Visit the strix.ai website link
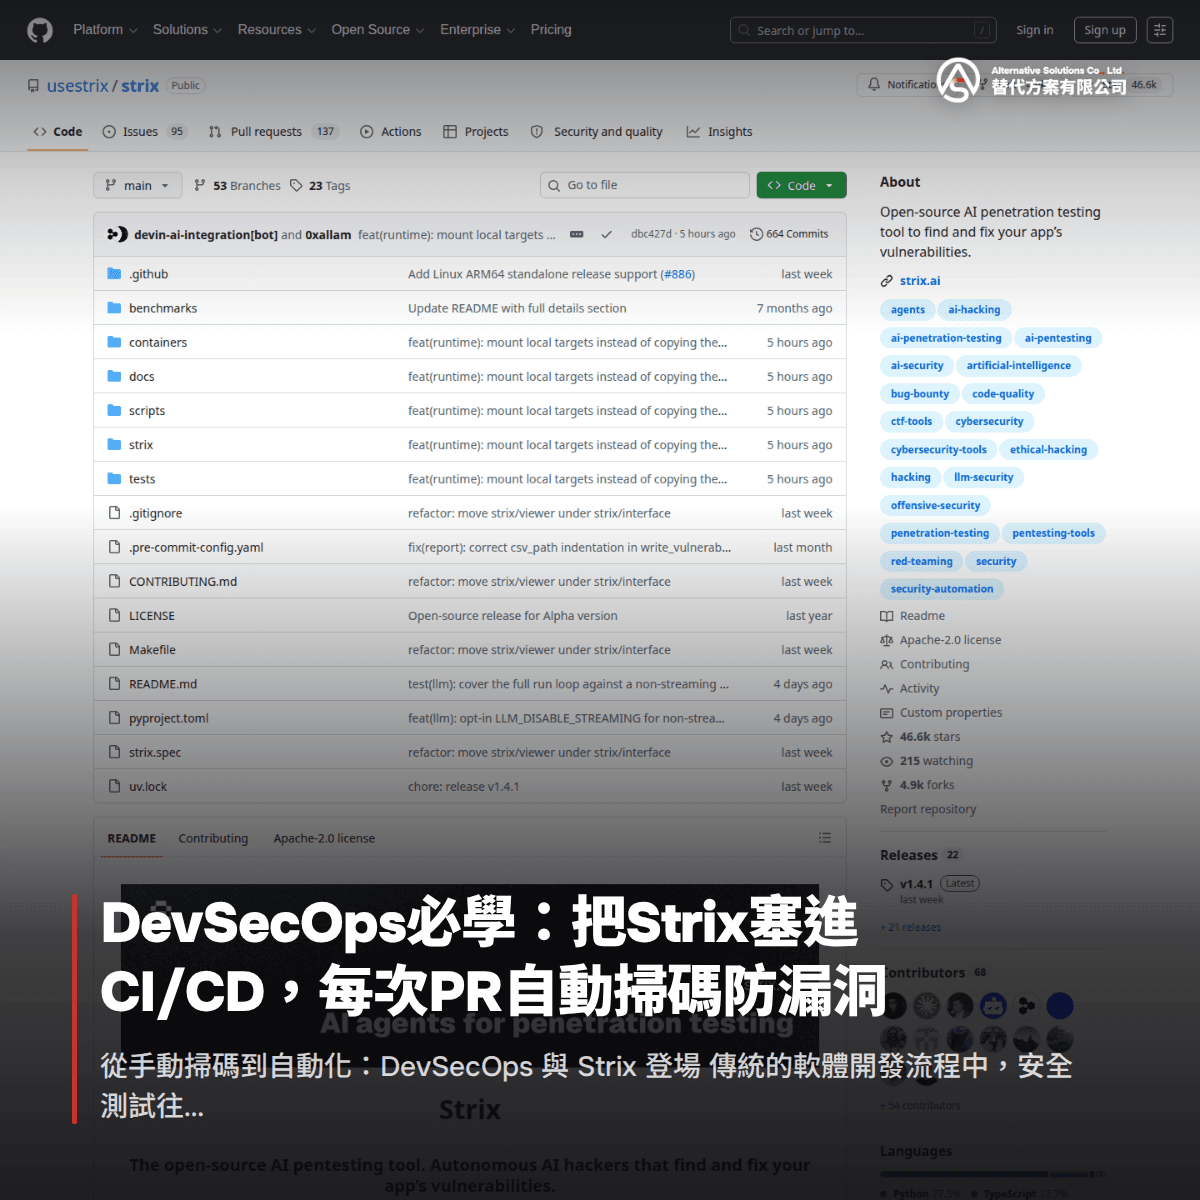Viewport: 1200px width, 1200px height. [x=920, y=281]
